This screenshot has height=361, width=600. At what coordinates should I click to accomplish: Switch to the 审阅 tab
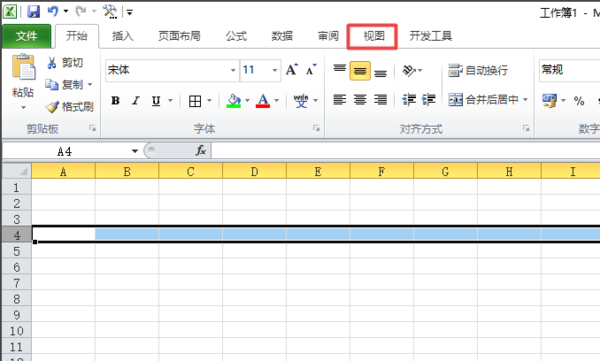(x=328, y=36)
